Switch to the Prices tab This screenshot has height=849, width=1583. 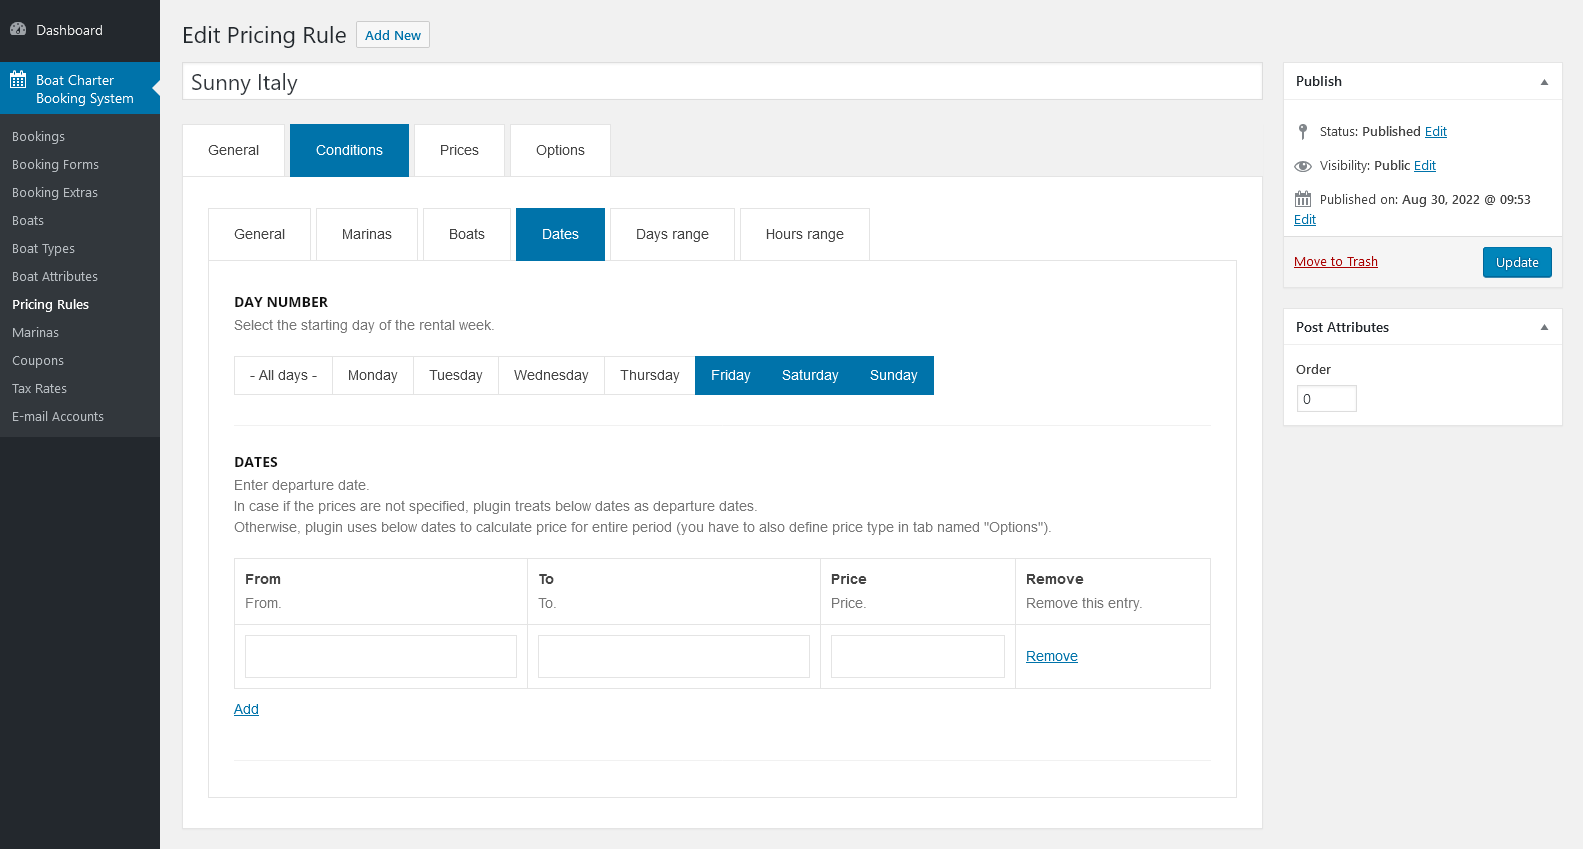coord(459,150)
